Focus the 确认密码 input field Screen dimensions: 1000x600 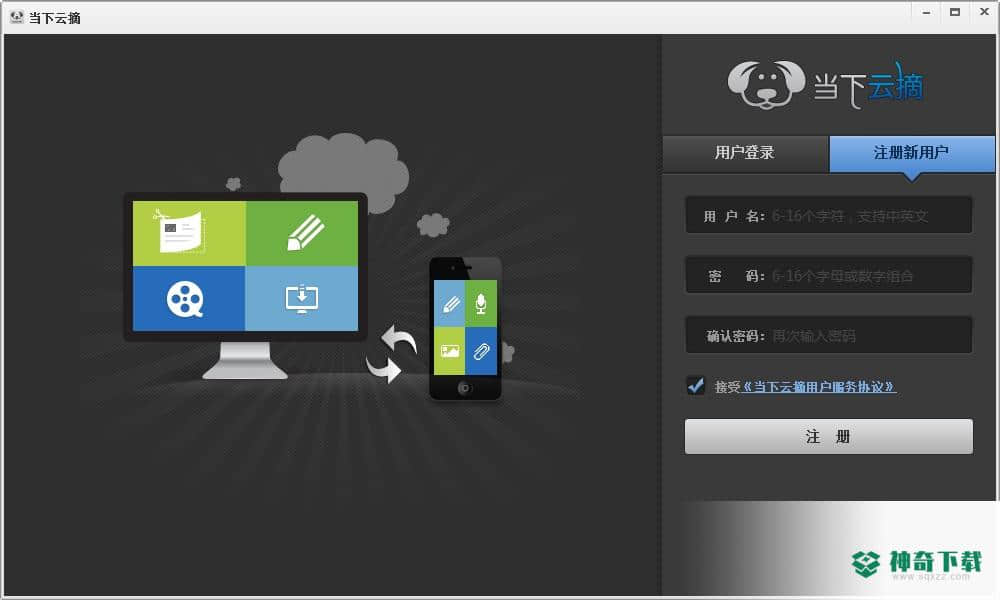tap(828, 335)
